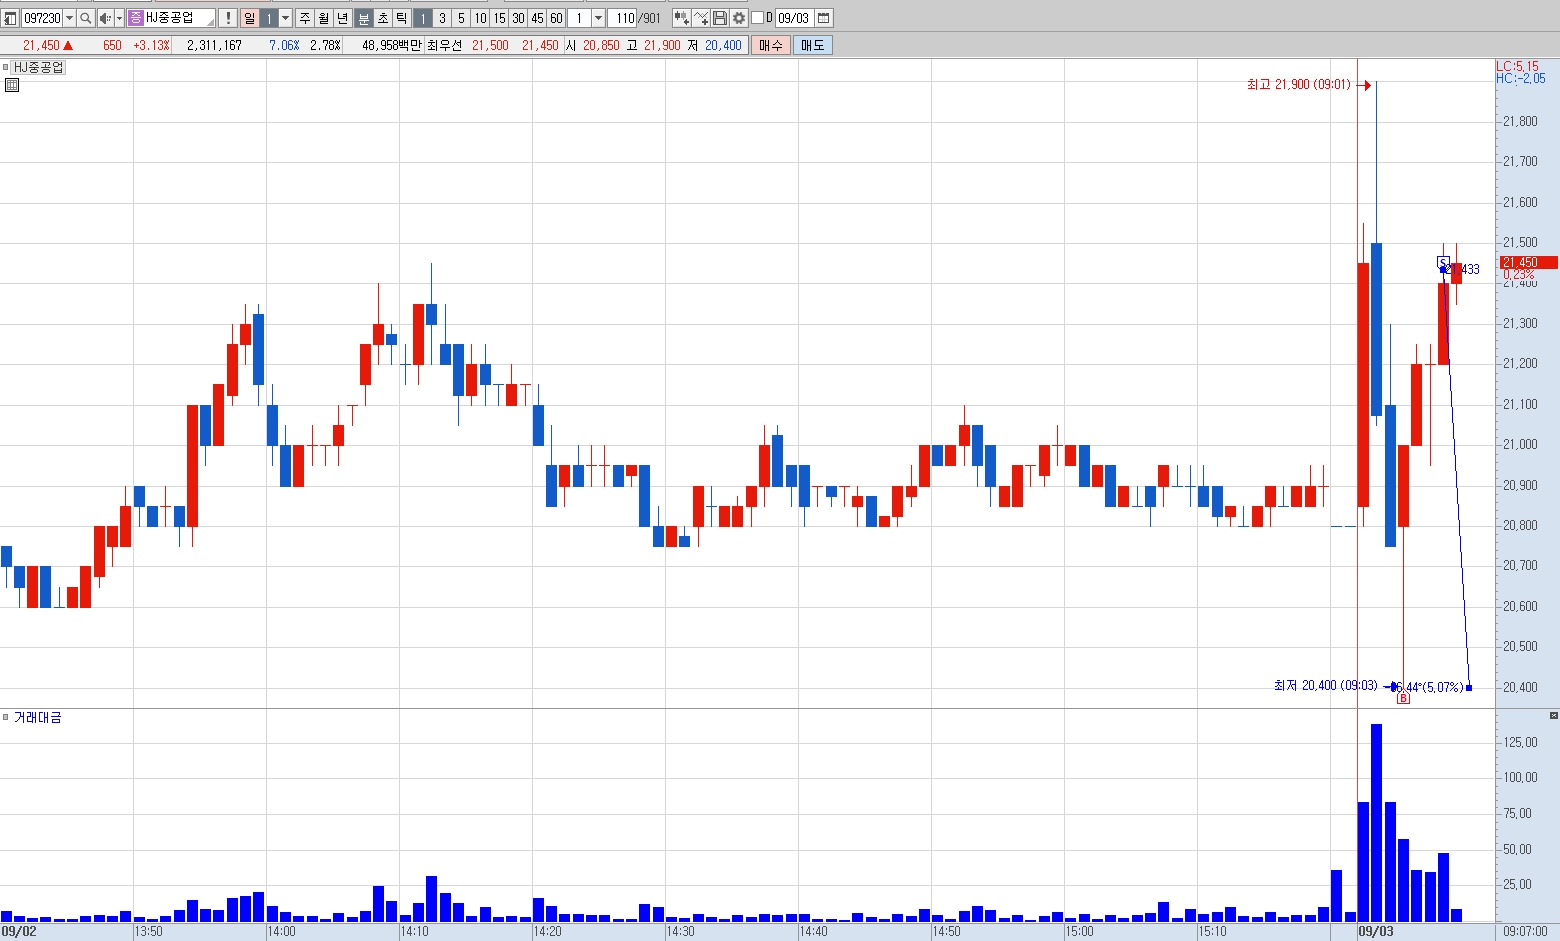Open the dropdown beside the speaker icon
Viewport: 1560px width, 941px height.
[119, 18]
